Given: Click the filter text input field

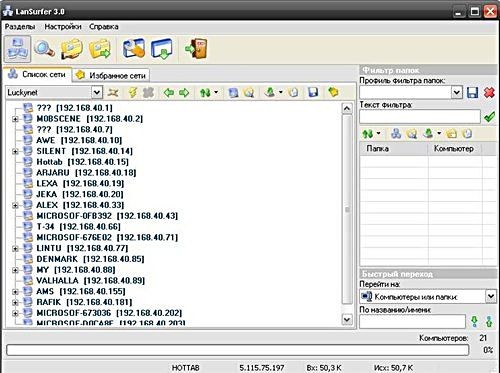Looking at the screenshot, I should point(420,117).
